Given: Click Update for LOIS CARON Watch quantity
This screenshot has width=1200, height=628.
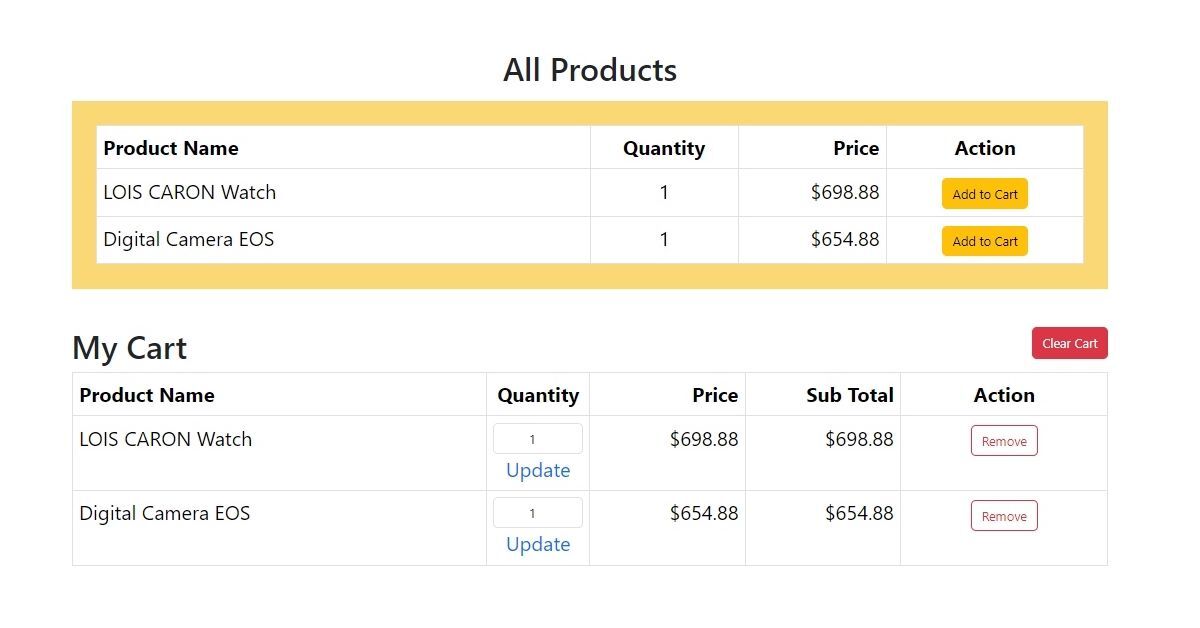Looking at the screenshot, I should click(537, 470).
